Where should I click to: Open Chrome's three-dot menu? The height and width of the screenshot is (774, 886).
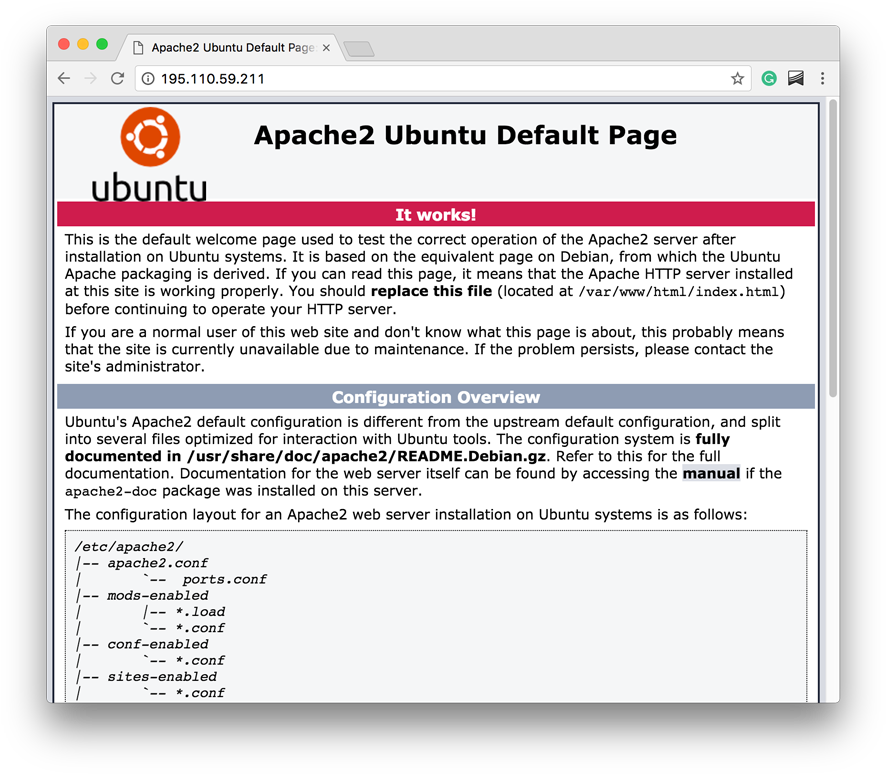pyautogui.click(x=822, y=78)
